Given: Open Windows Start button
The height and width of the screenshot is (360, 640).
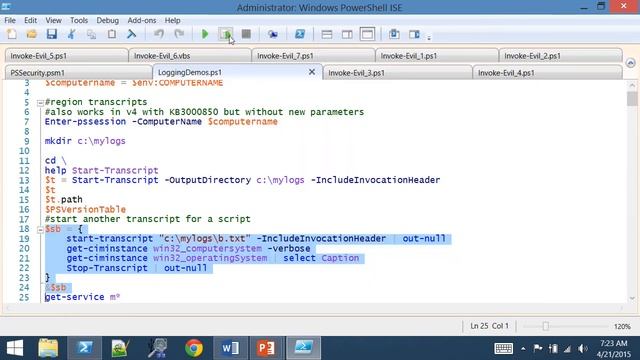Looking at the screenshot, I should 15,348.
